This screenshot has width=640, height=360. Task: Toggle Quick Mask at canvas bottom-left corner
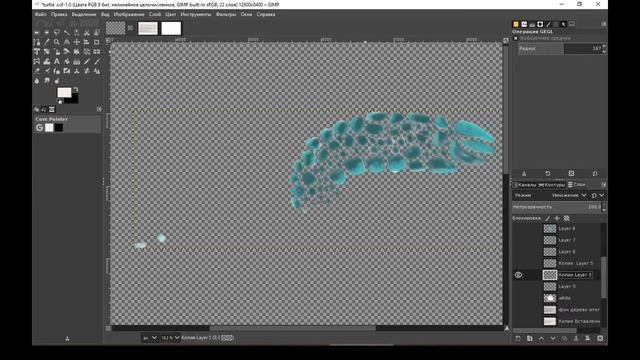pyautogui.click(x=108, y=328)
